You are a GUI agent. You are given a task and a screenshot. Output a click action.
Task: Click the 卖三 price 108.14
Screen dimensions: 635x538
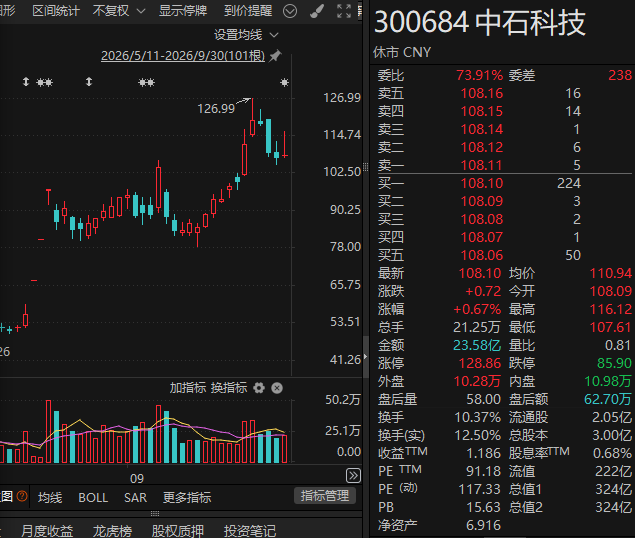click(x=482, y=129)
